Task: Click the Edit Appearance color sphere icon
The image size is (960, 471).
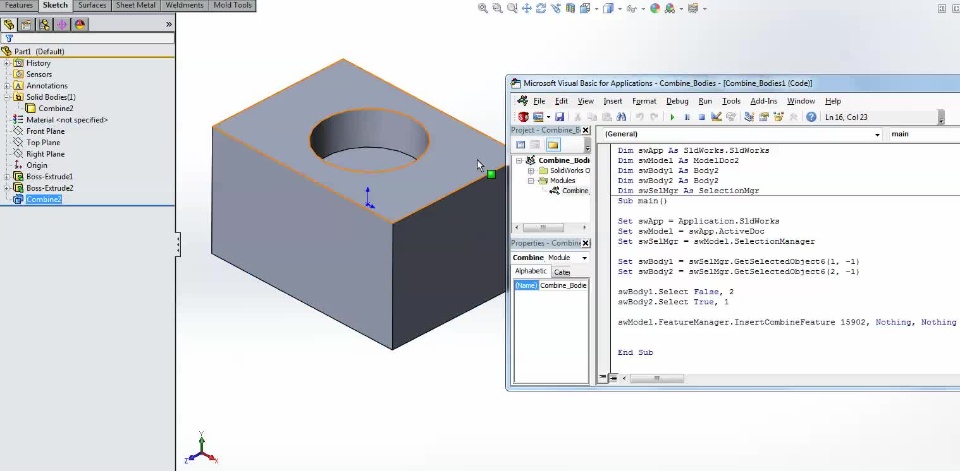Action: [655, 8]
